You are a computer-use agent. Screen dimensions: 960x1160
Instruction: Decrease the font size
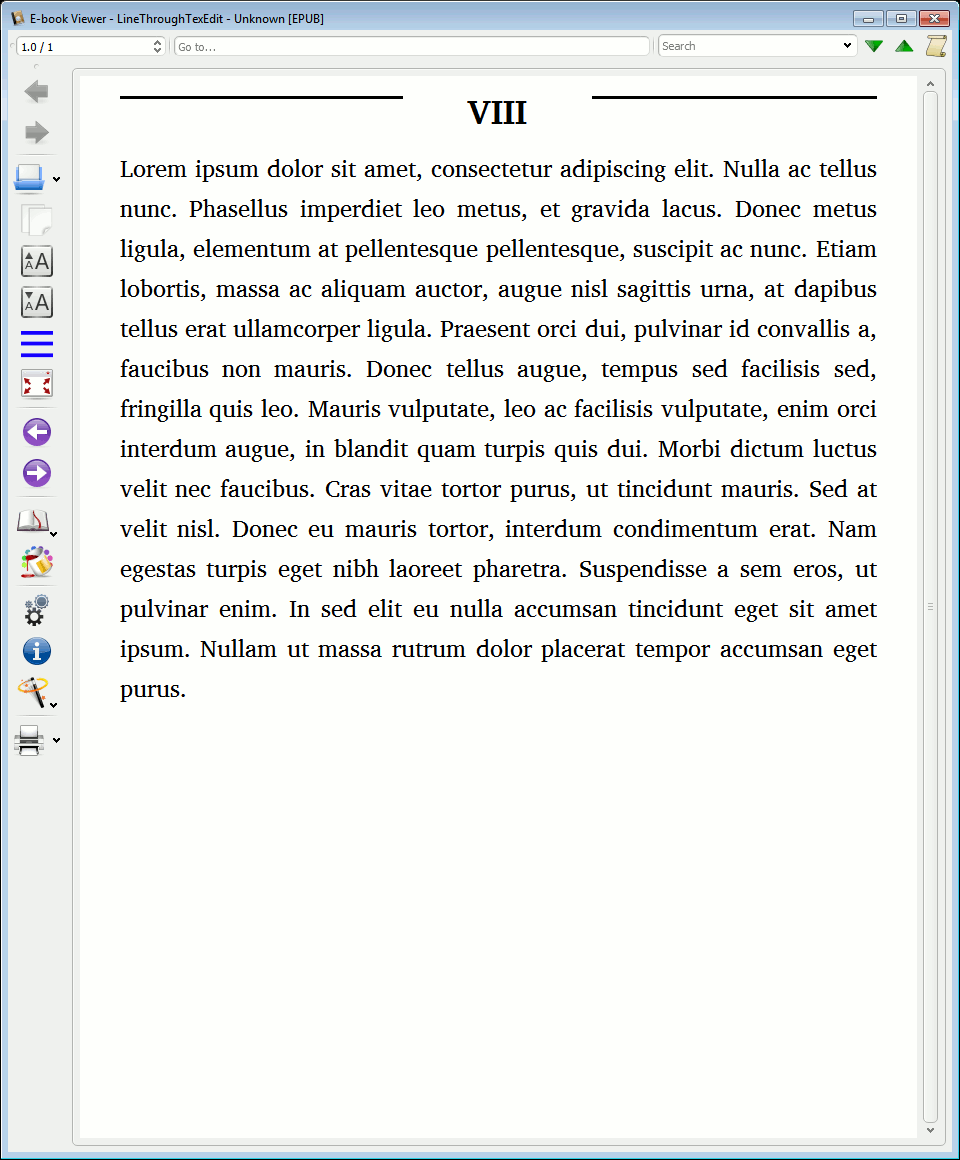coord(36,303)
